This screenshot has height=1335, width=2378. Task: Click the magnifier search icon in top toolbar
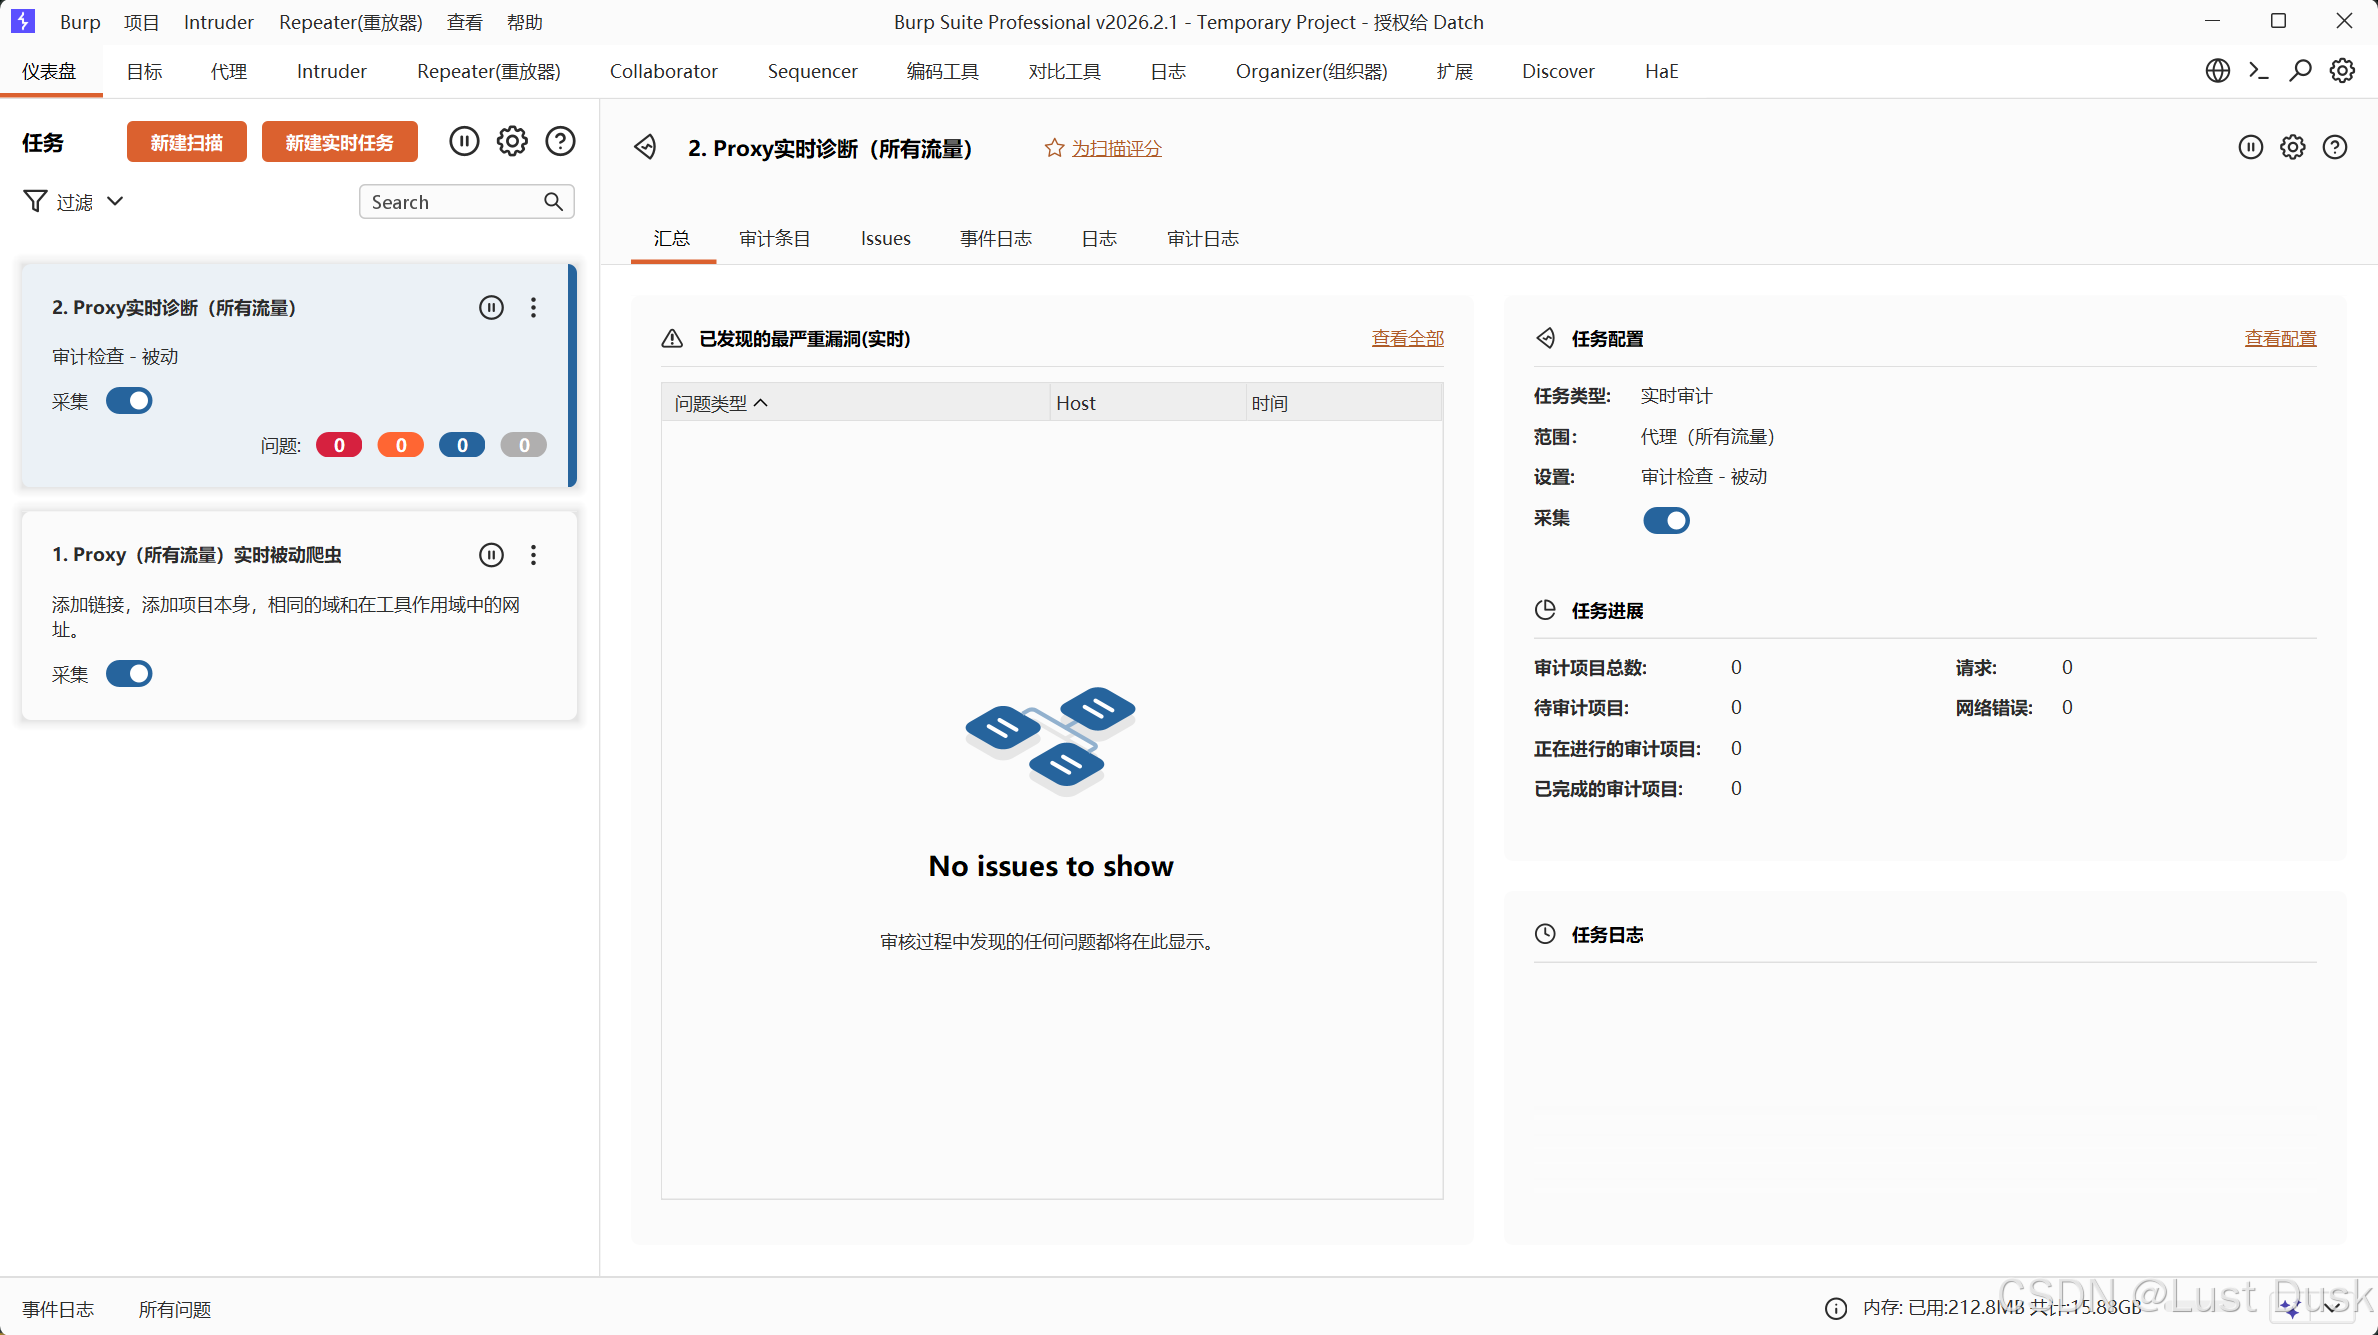point(2300,71)
